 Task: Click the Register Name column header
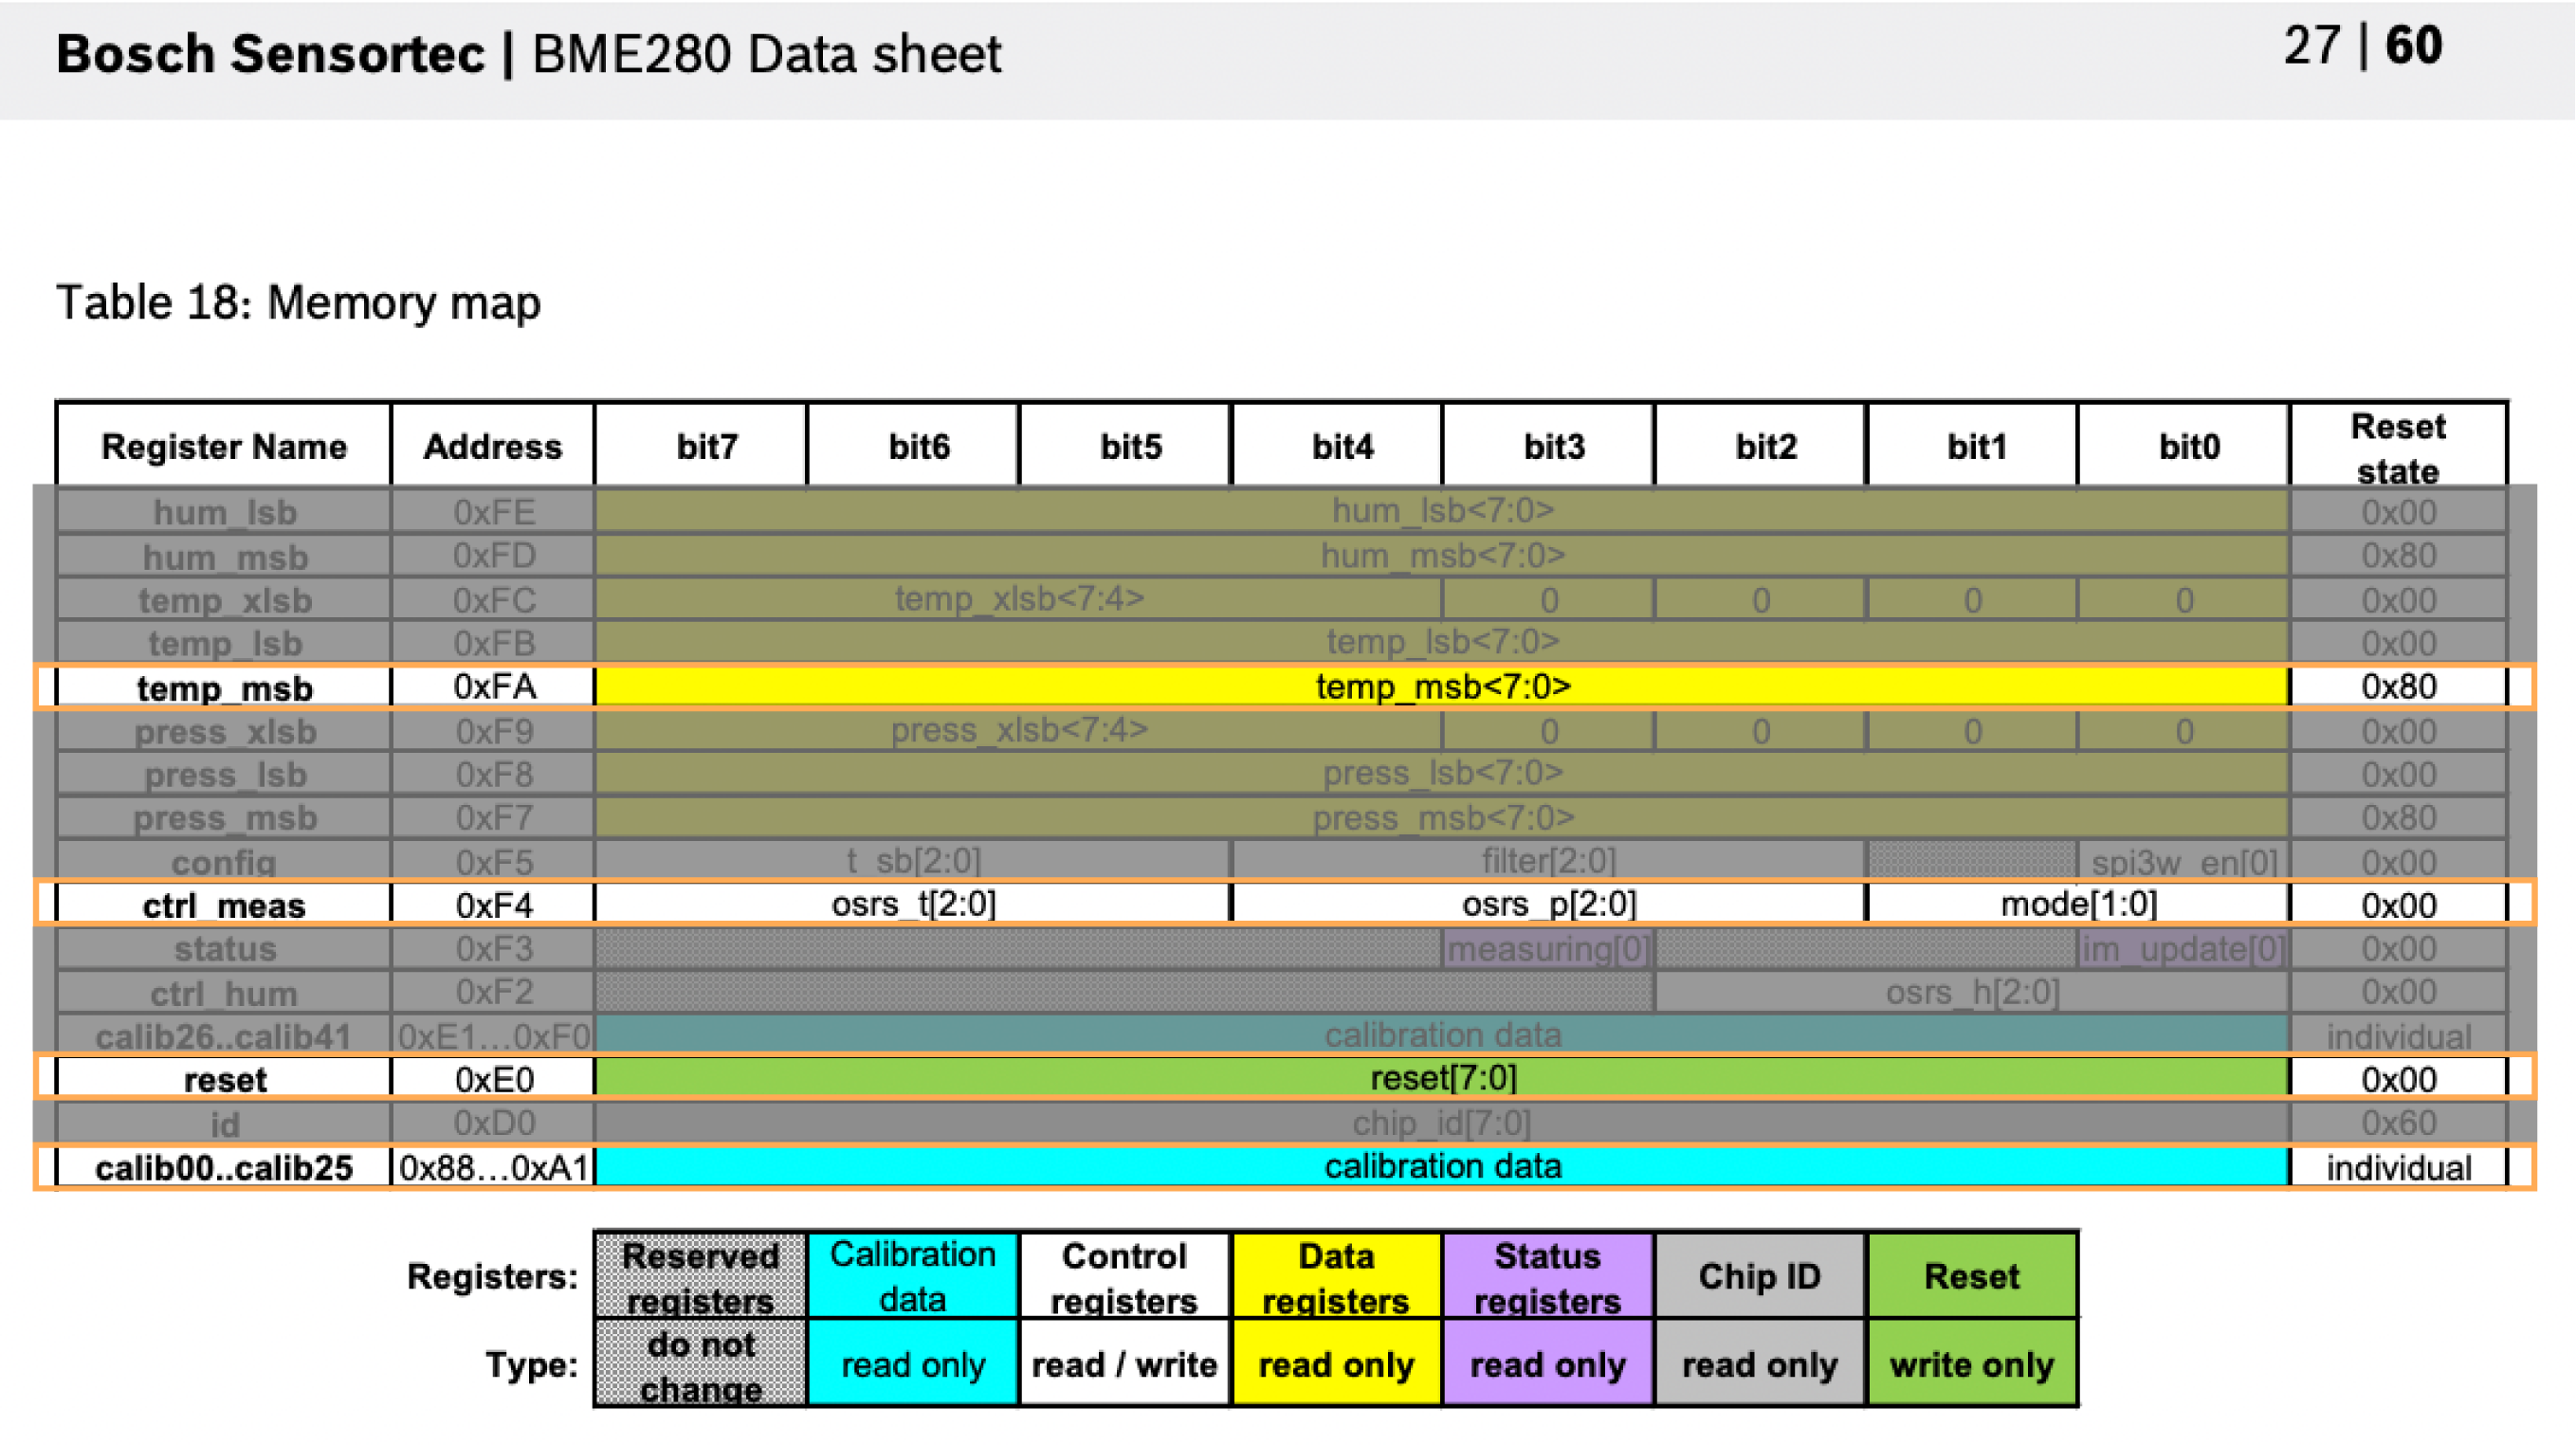point(224,446)
